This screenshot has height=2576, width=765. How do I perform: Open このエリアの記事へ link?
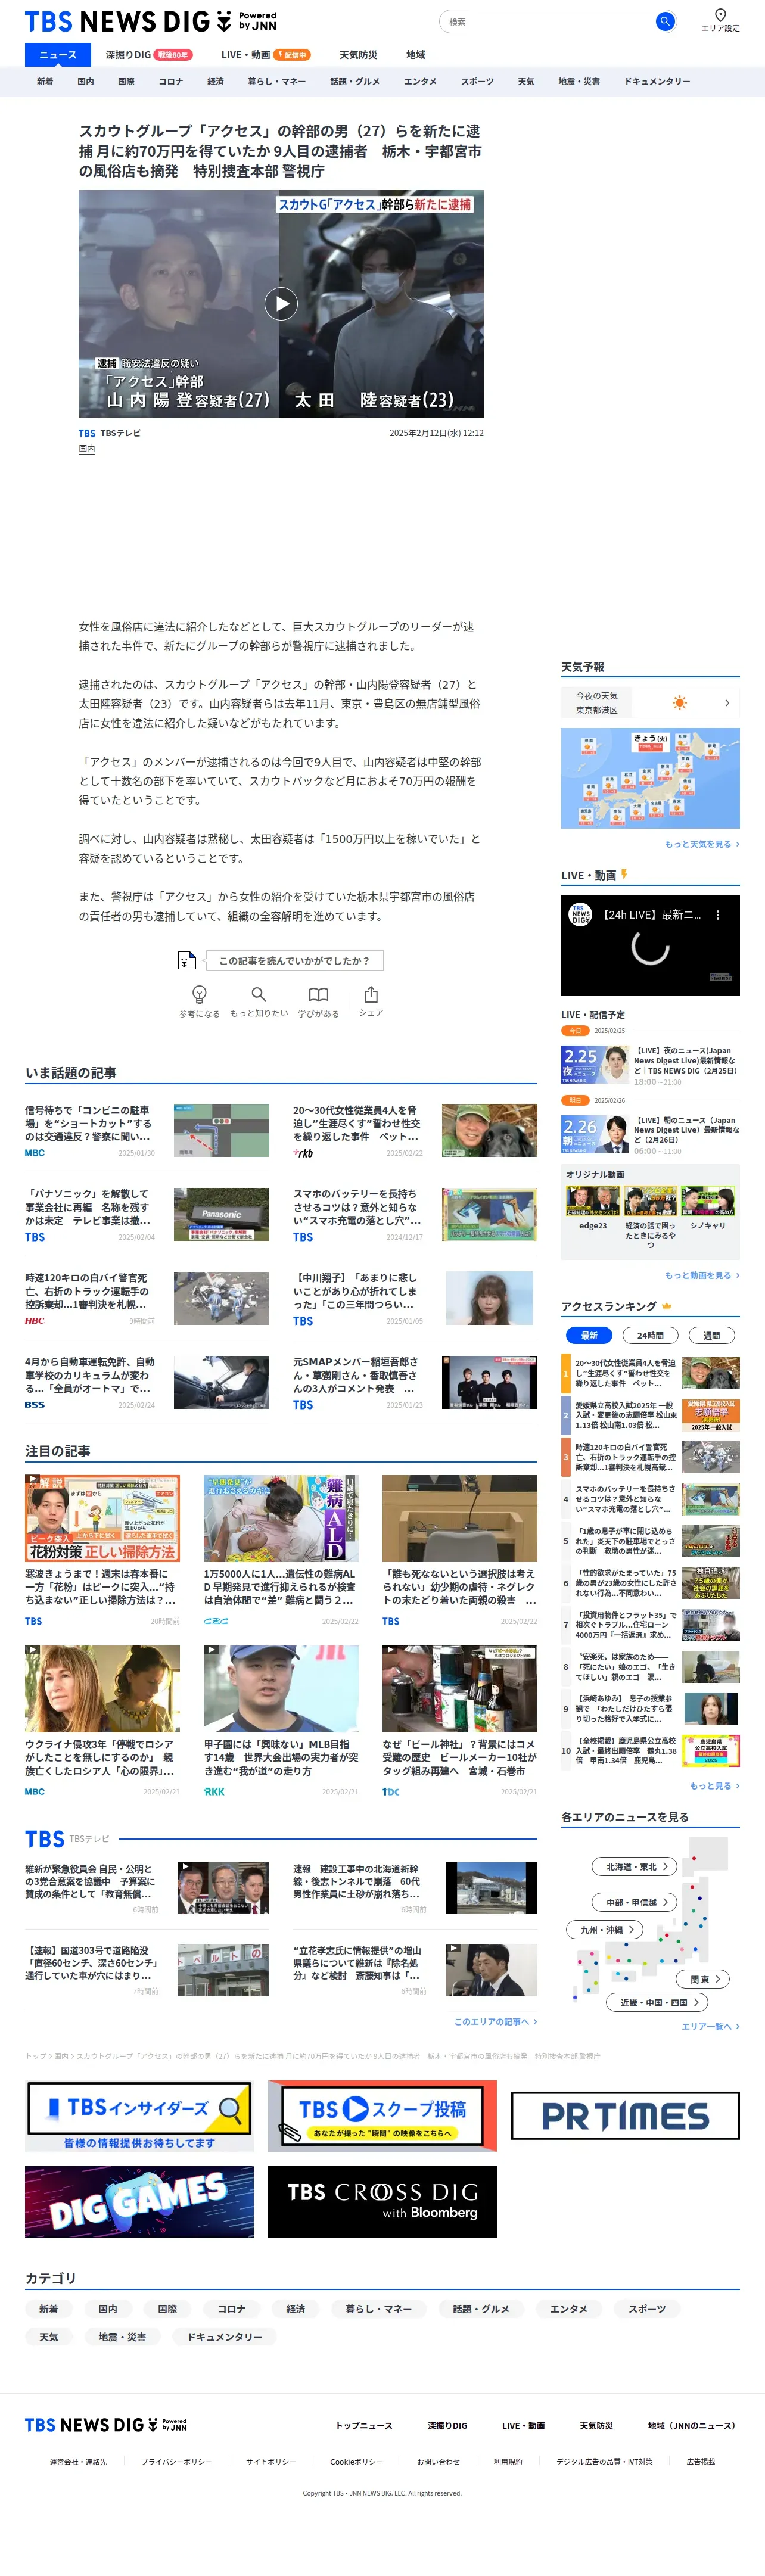(495, 2021)
